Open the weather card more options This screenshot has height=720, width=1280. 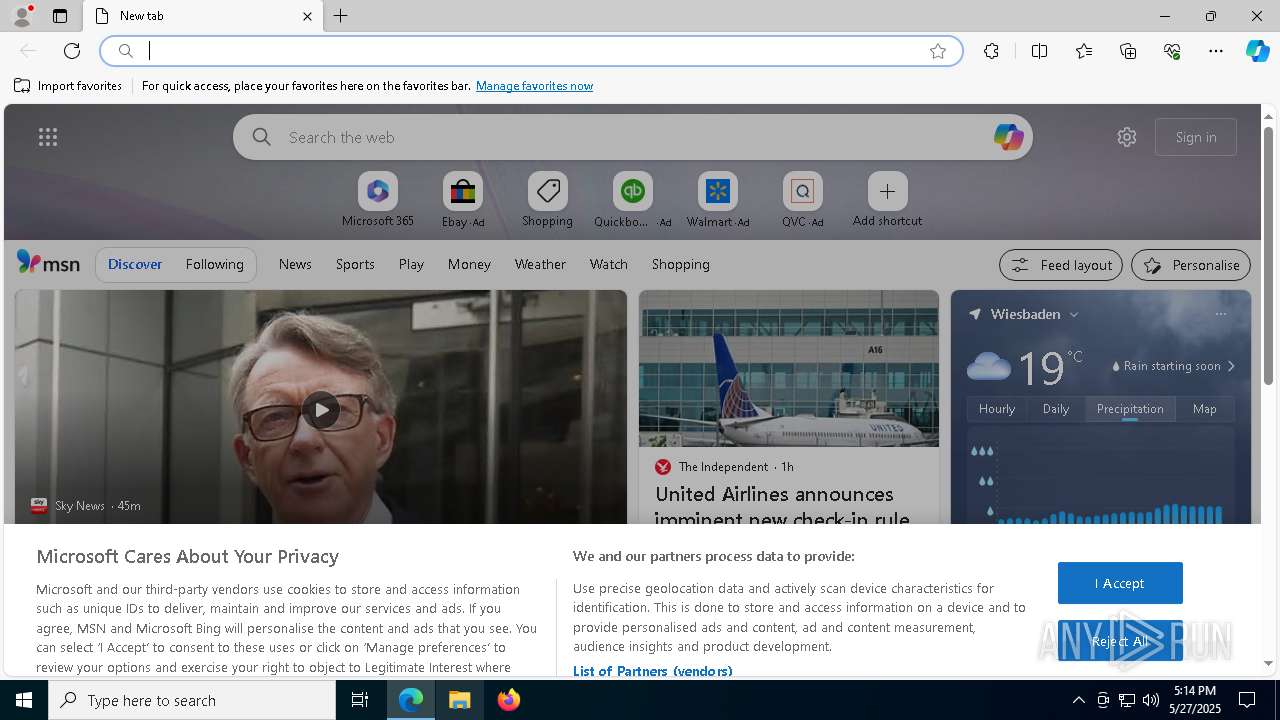[x=1221, y=314]
